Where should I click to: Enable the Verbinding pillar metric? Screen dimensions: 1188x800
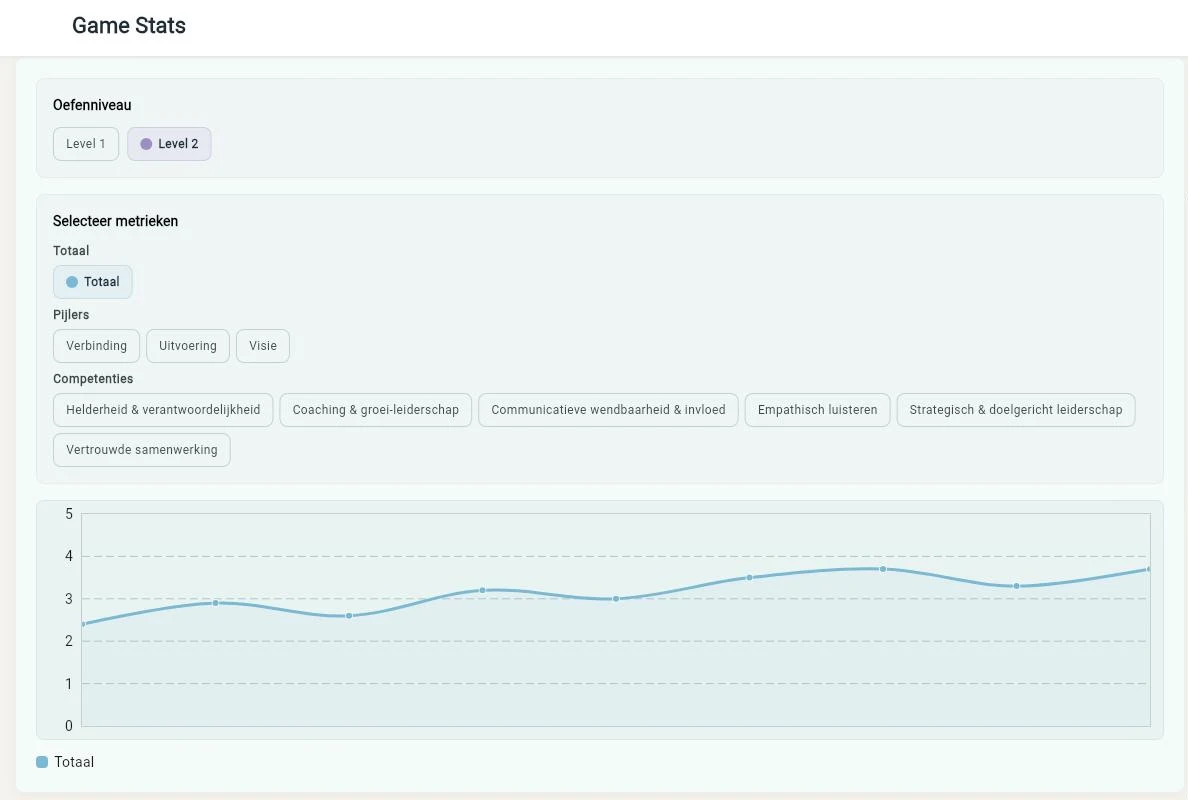click(96, 346)
